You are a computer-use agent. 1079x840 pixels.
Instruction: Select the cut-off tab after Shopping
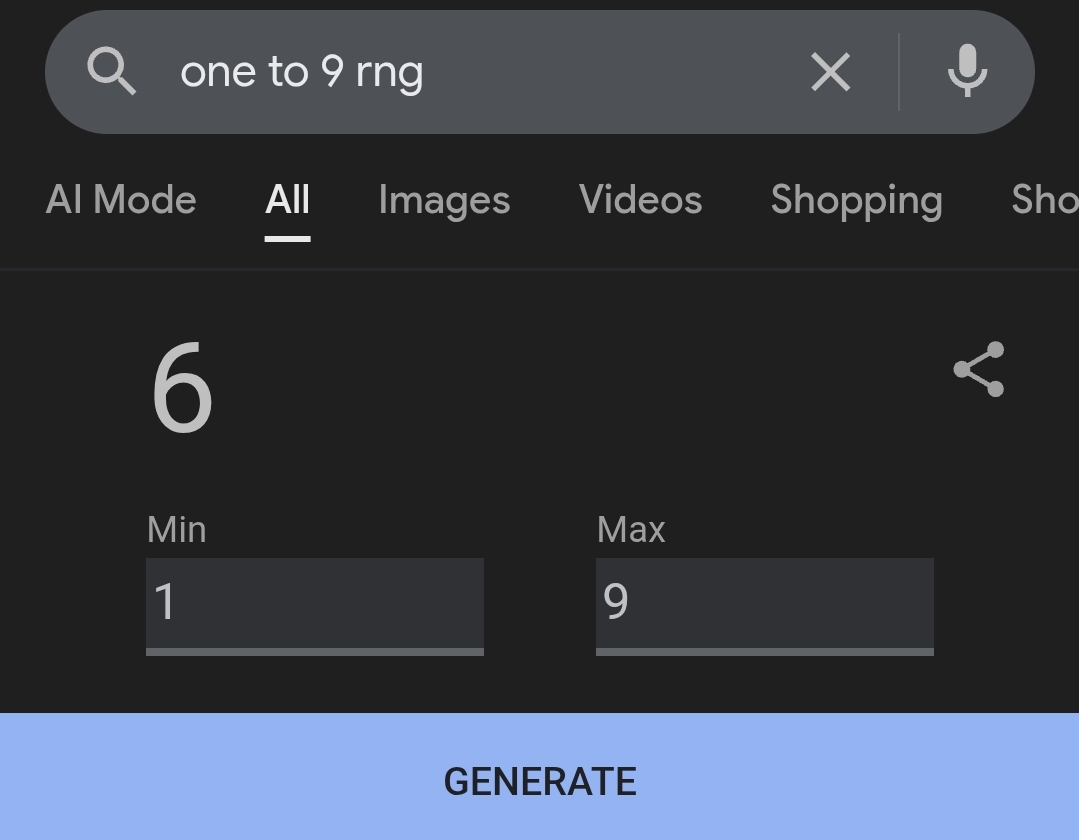point(1044,200)
